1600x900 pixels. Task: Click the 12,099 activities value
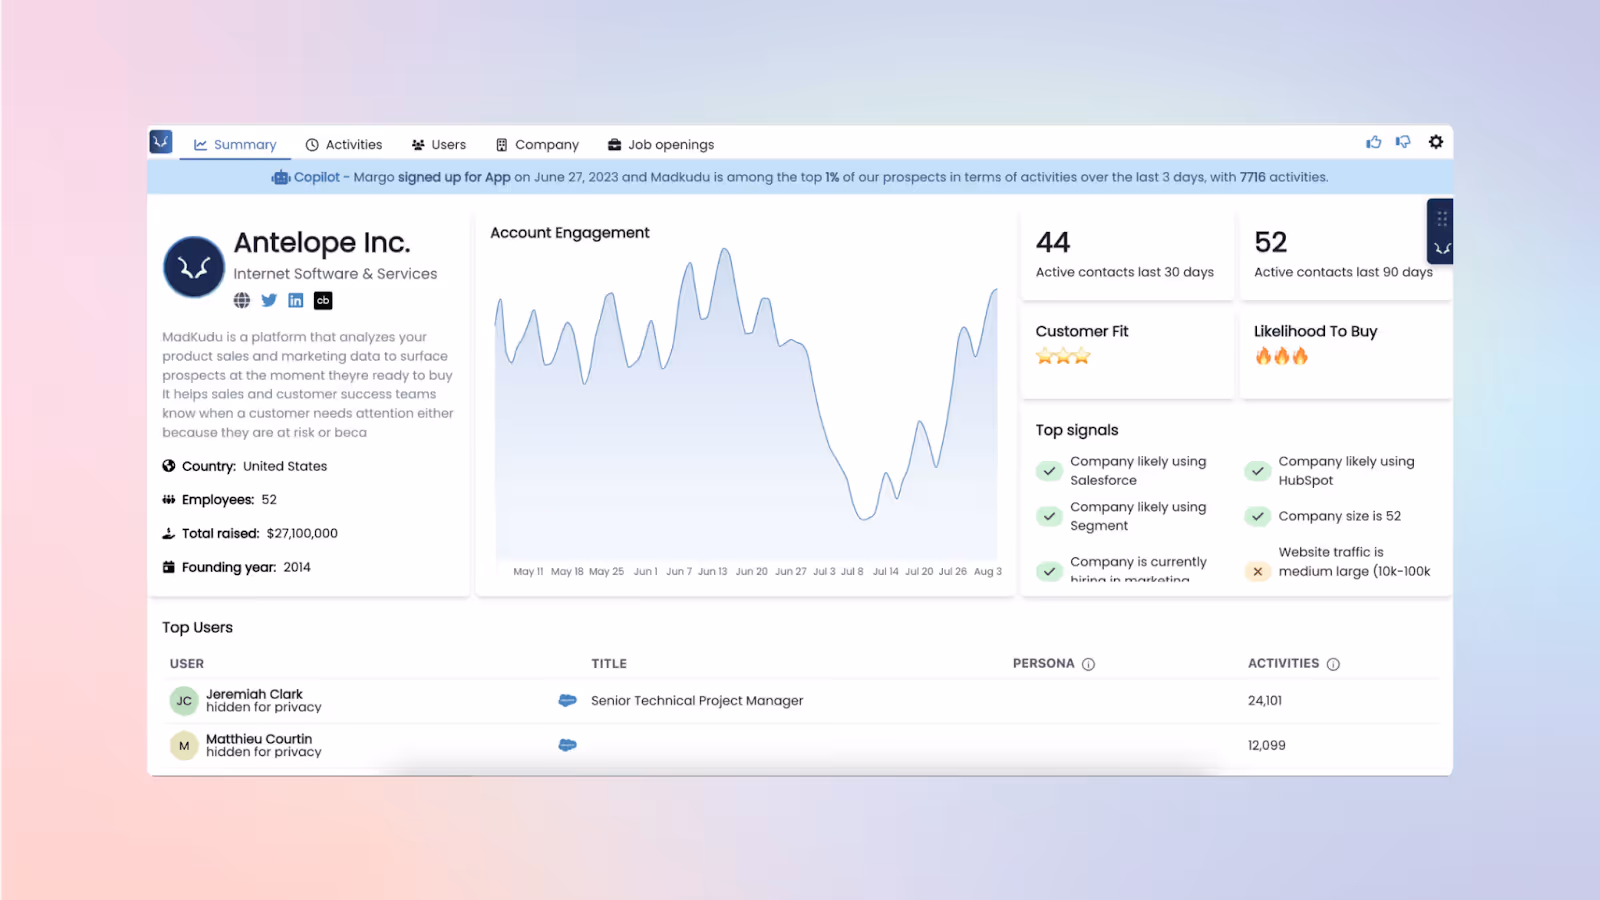[x=1267, y=746]
